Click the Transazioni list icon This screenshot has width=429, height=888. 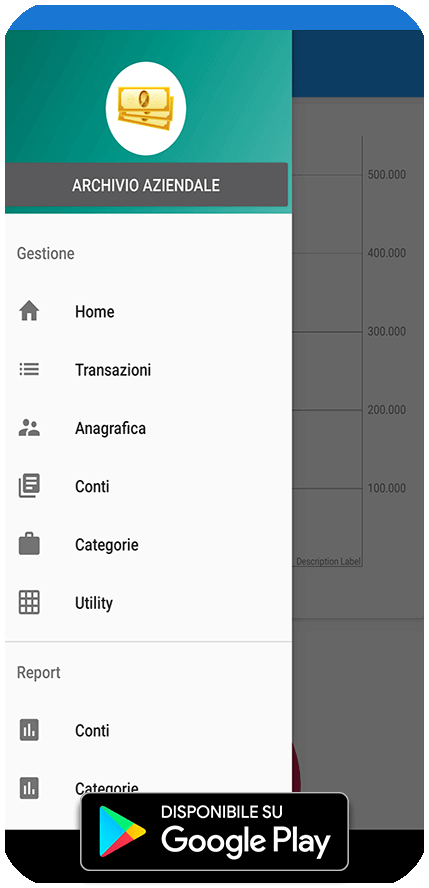pos(29,370)
